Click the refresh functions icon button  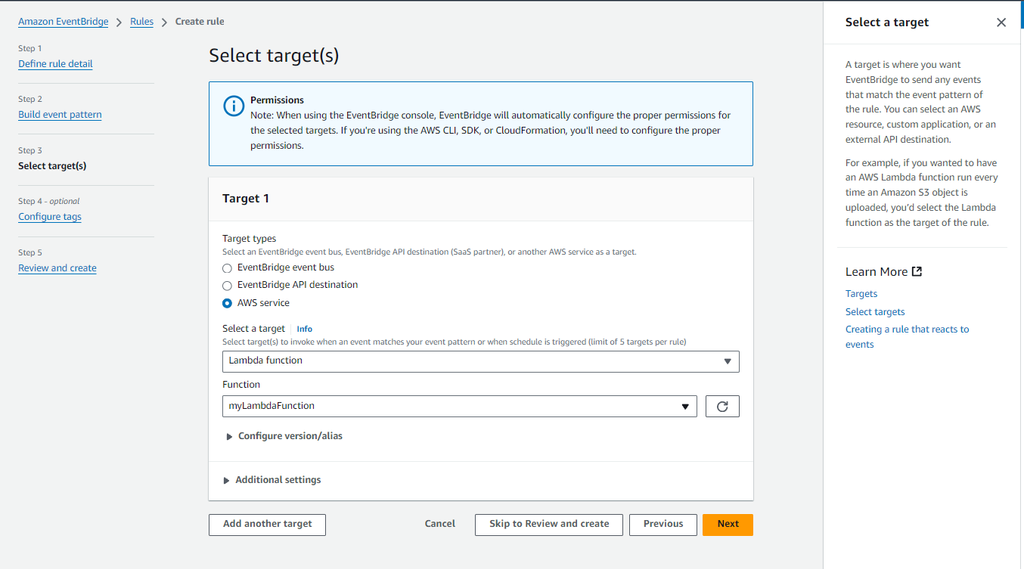point(722,406)
